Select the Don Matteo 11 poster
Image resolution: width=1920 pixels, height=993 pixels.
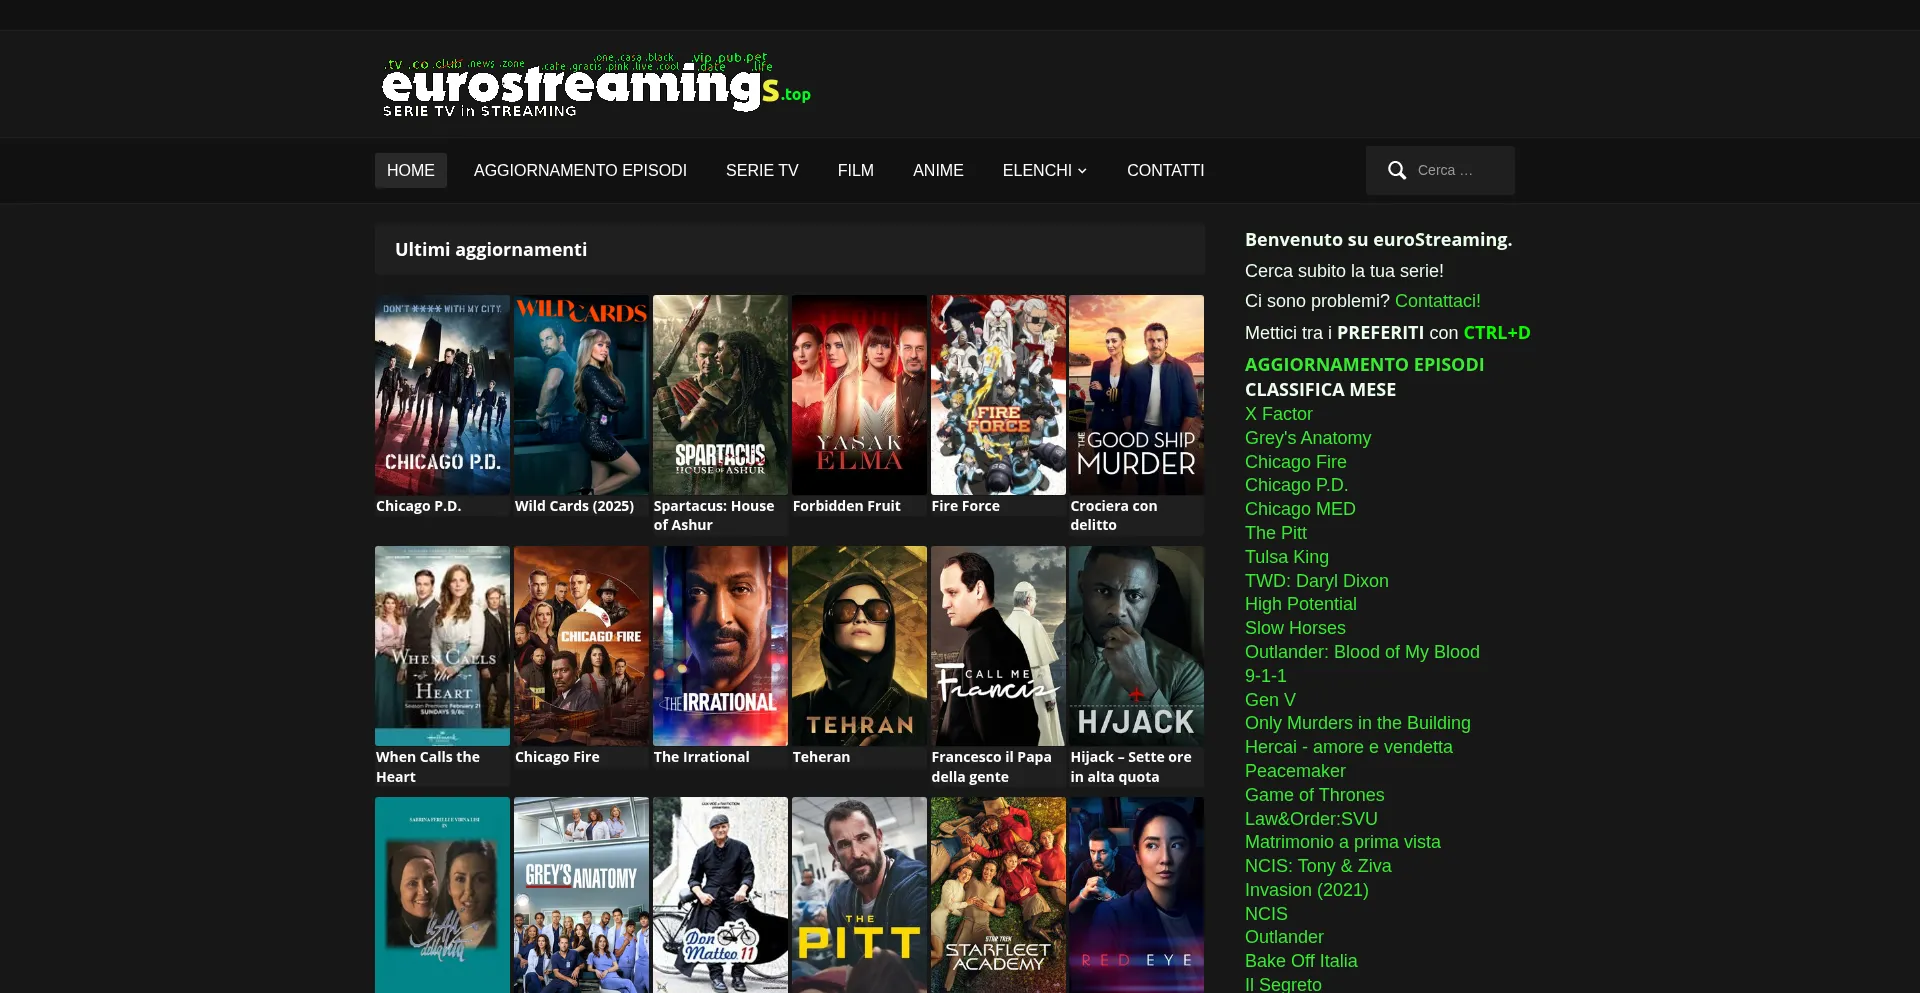click(720, 895)
